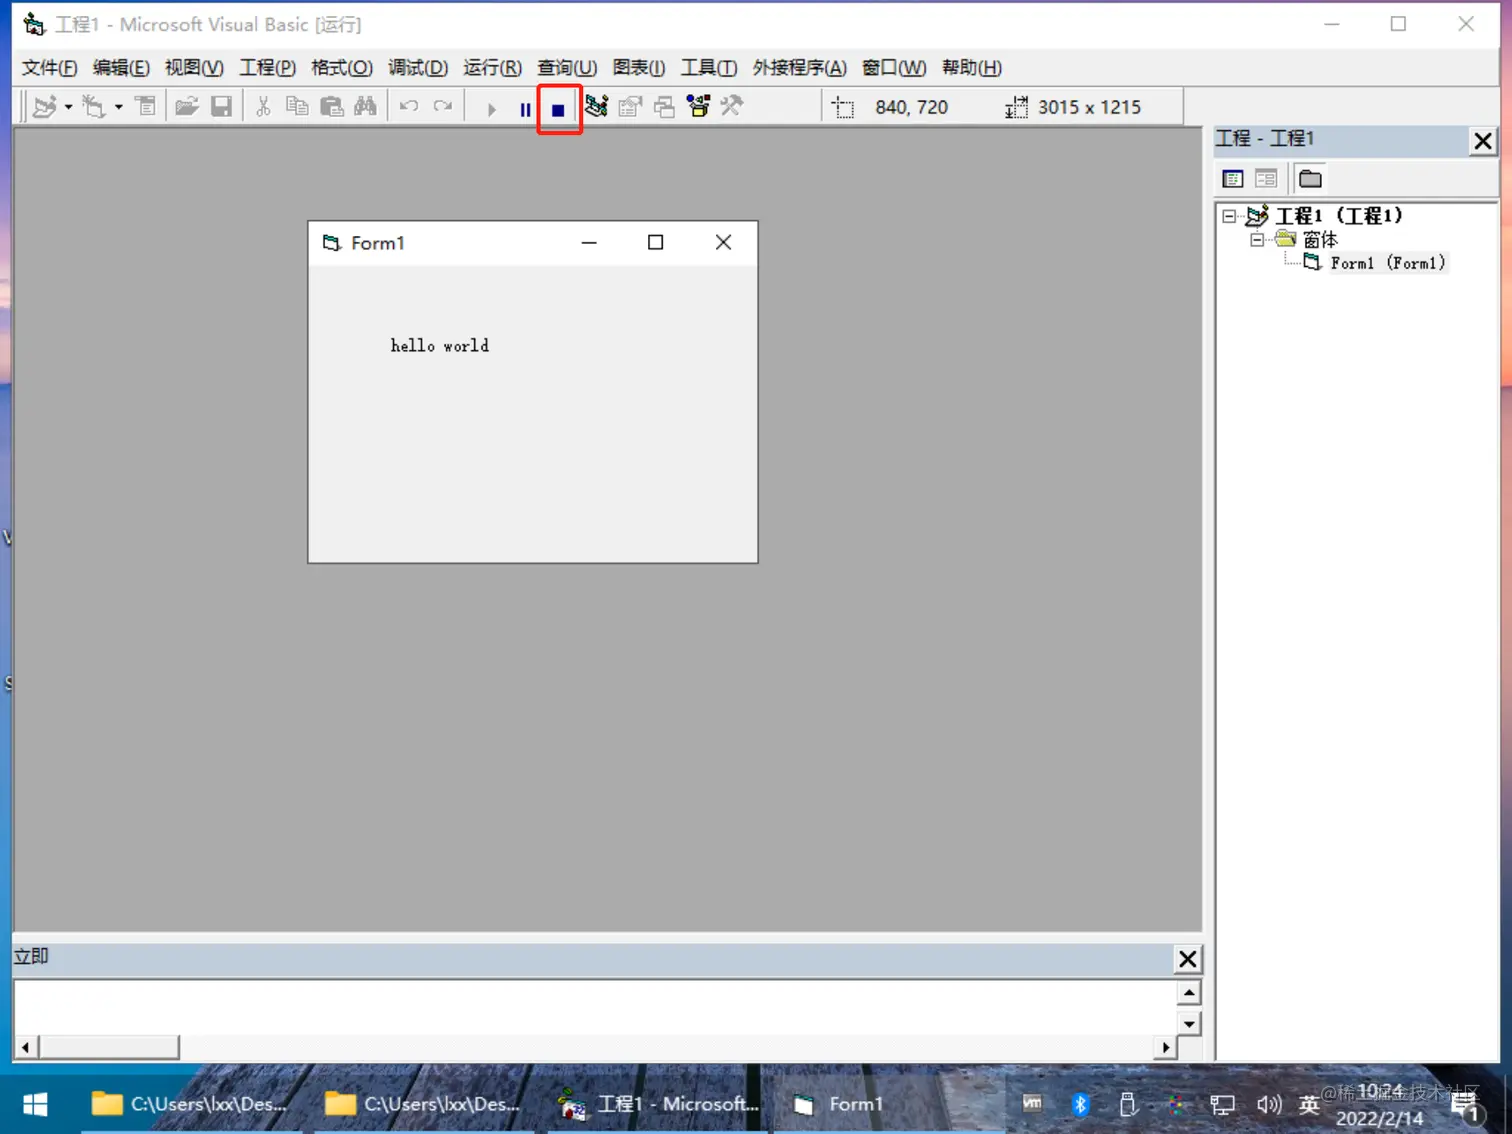Click the Add Form toolbar icon
1512x1134 pixels.
pos(94,106)
